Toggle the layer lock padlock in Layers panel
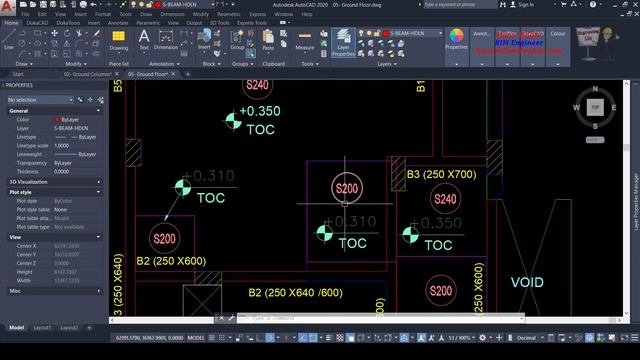 (377, 33)
